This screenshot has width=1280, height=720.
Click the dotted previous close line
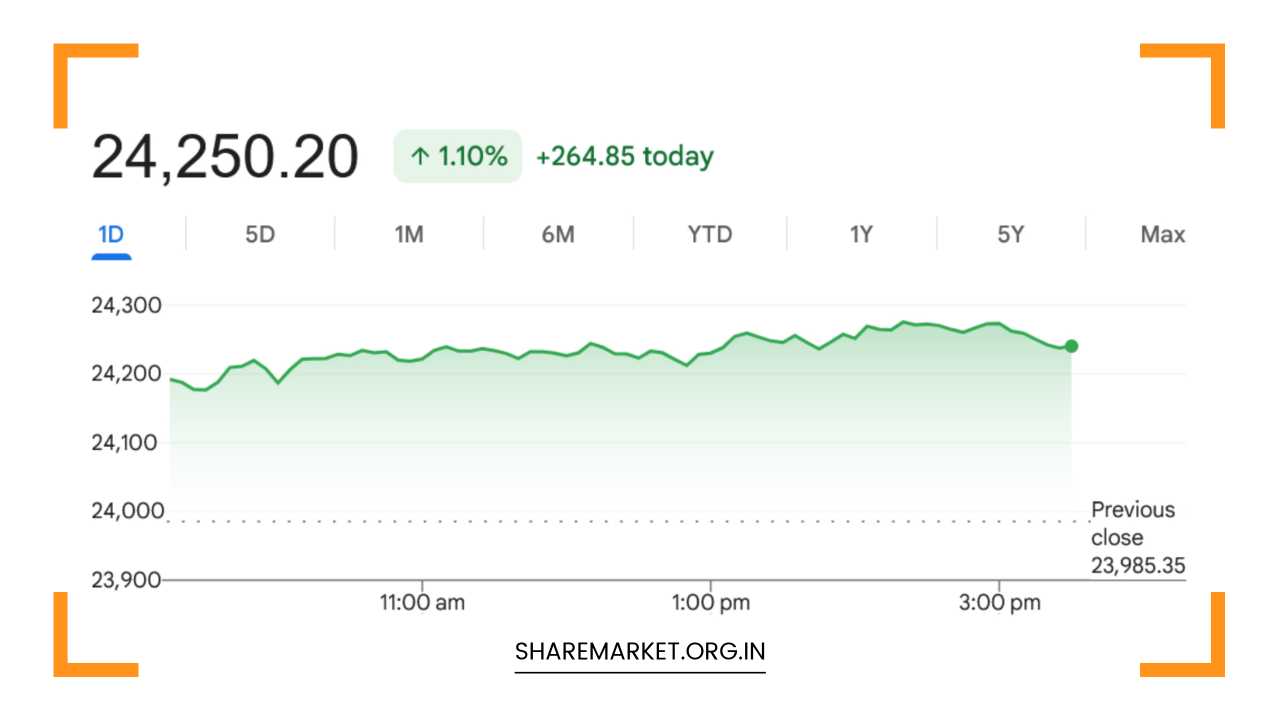[x=628, y=521]
